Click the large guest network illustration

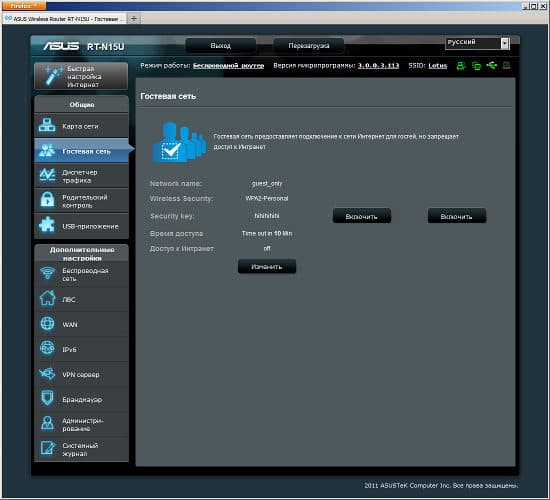[179, 142]
